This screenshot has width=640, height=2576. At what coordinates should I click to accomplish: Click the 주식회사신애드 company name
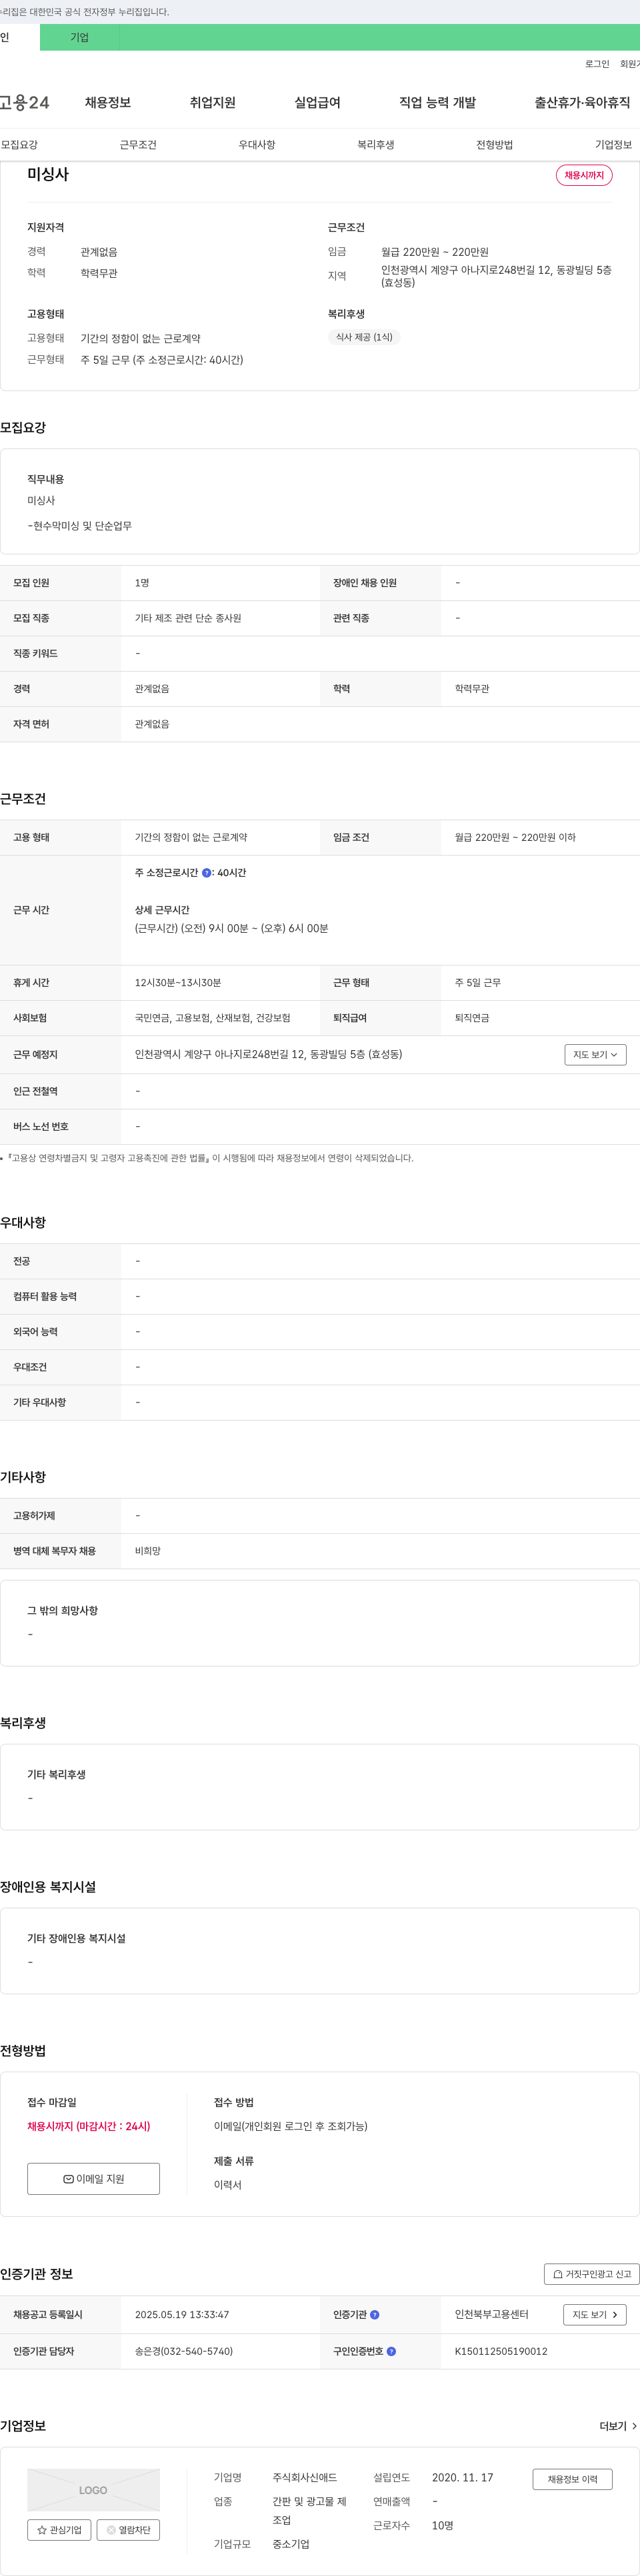[x=305, y=2477]
